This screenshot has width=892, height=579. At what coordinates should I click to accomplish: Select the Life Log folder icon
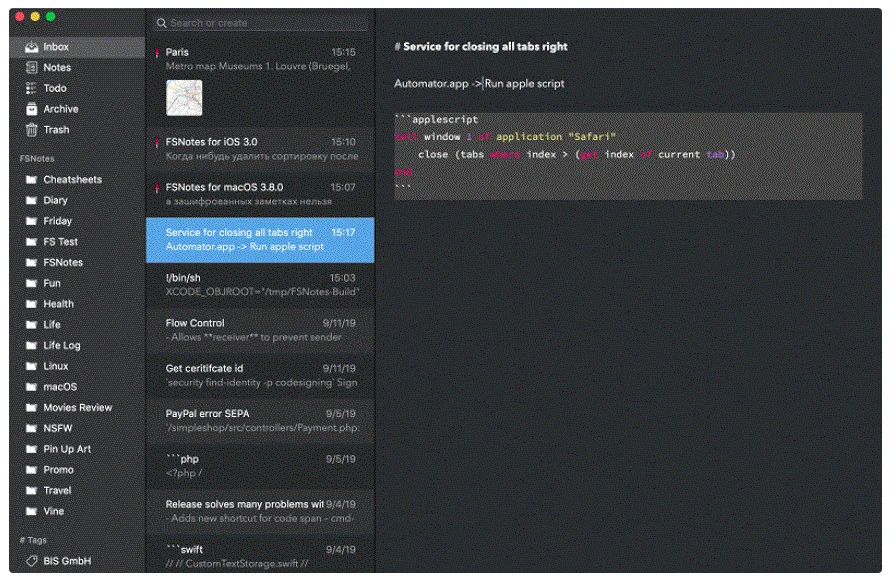click(31, 345)
